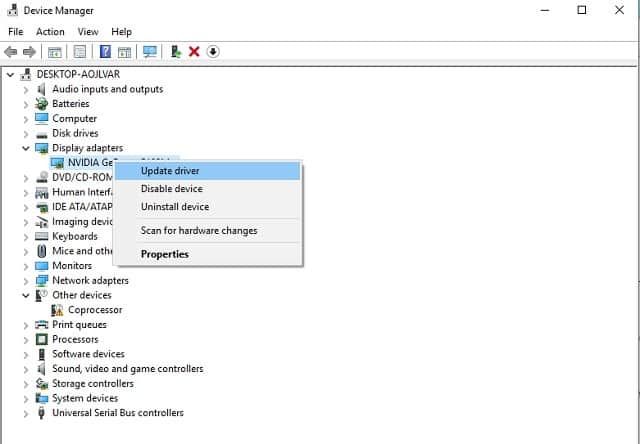Select the Coprocessor label

tap(95, 310)
